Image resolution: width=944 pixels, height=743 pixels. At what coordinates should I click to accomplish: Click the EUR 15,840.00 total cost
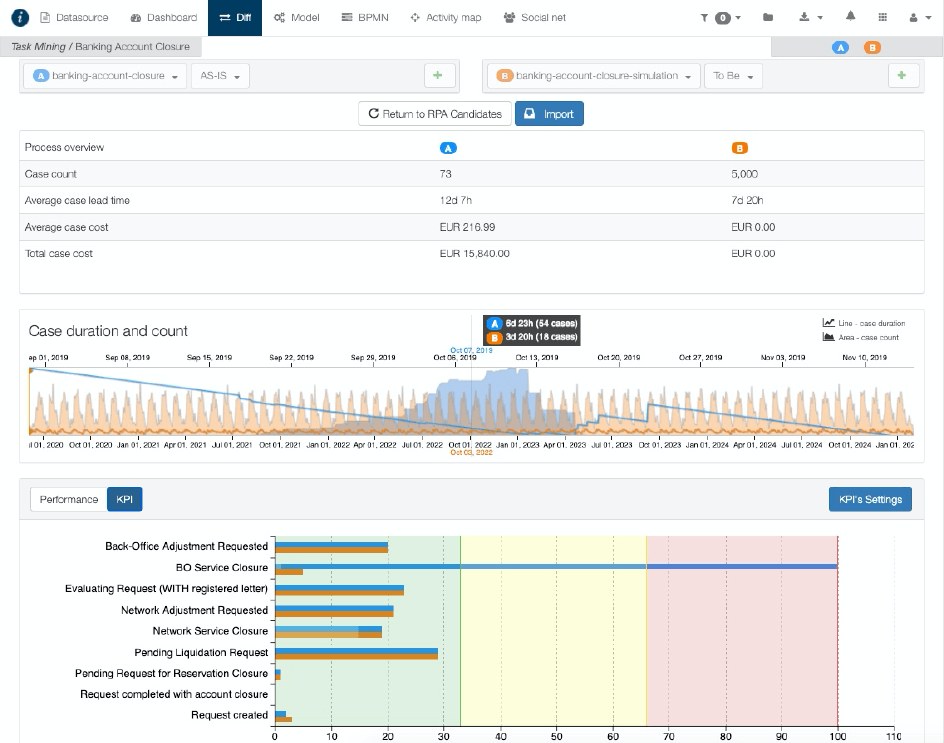click(474, 253)
